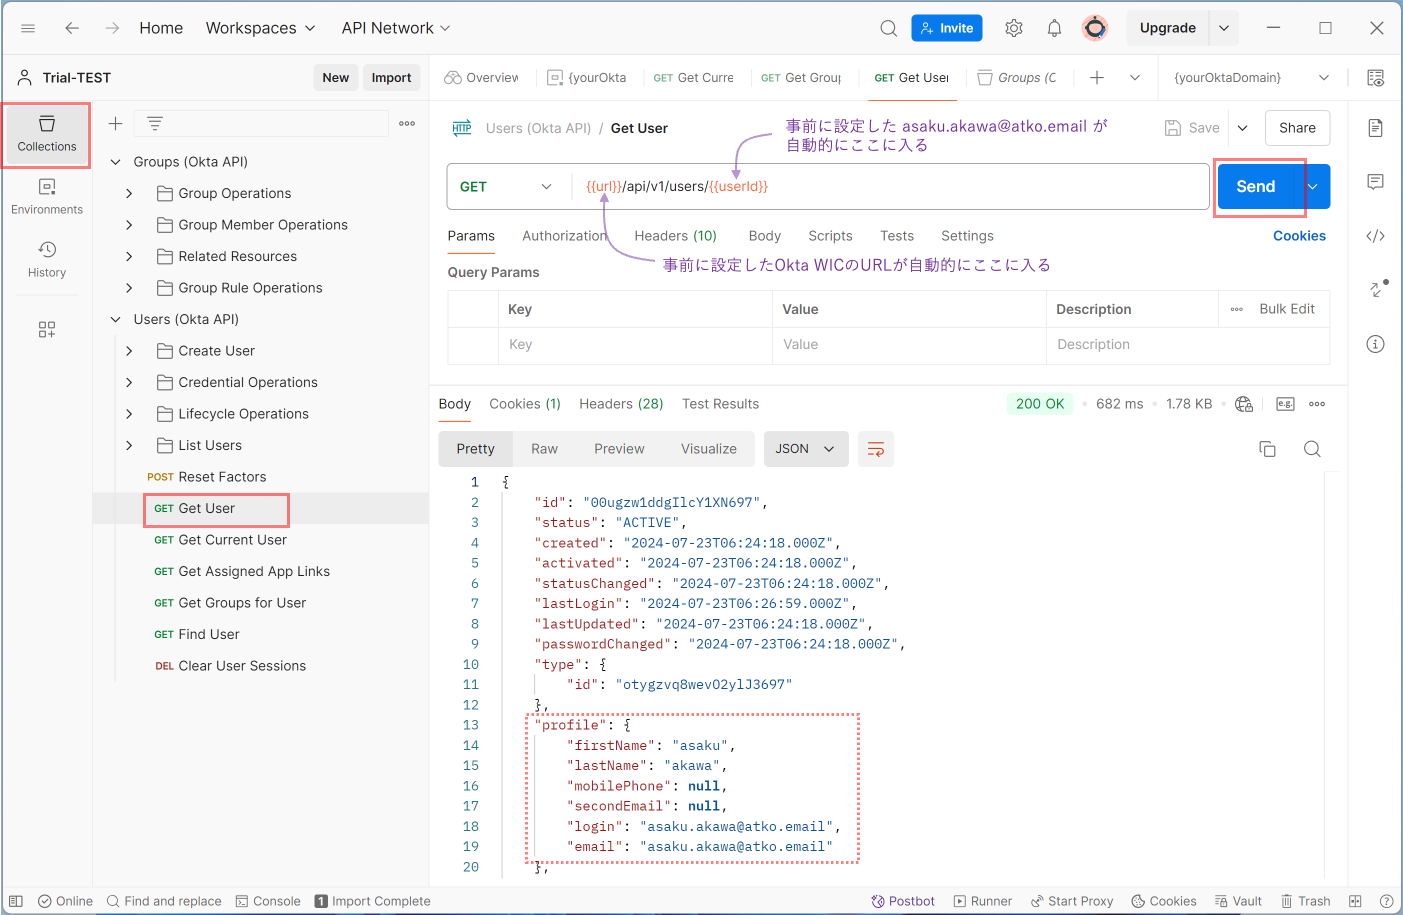Open the JSON response format dropdown
The image size is (1403, 915).
click(806, 449)
